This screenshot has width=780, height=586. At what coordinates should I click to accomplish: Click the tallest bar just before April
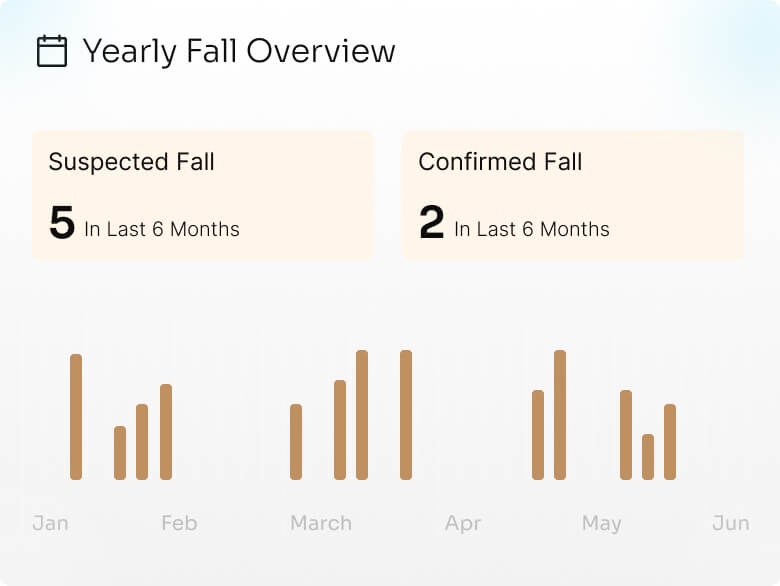[406, 415]
